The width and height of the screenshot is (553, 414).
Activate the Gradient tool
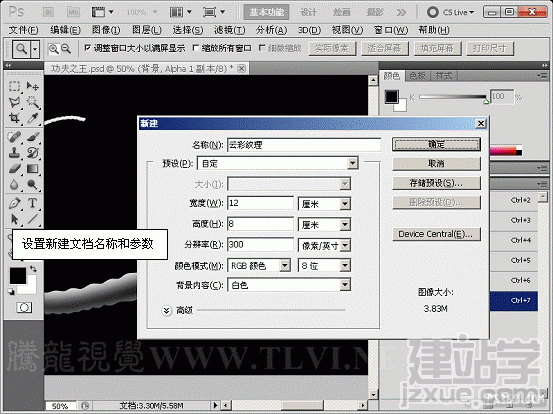pos(32,169)
